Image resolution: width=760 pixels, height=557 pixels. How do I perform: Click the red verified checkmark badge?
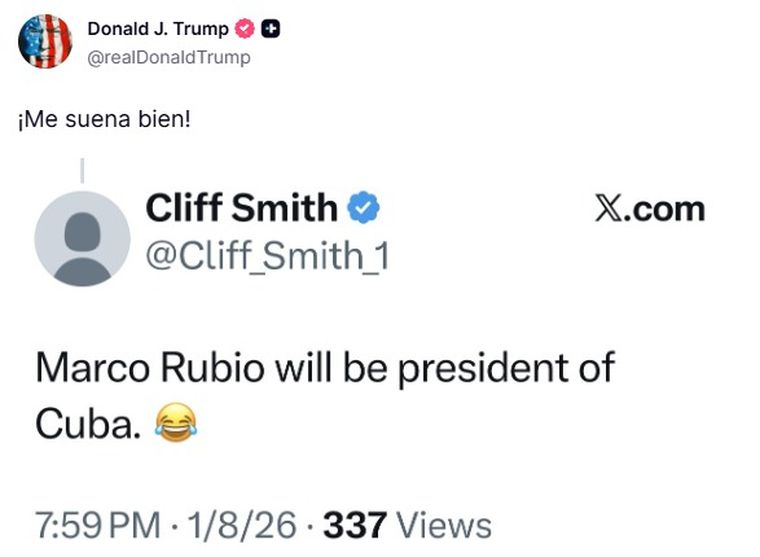[247, 29]
